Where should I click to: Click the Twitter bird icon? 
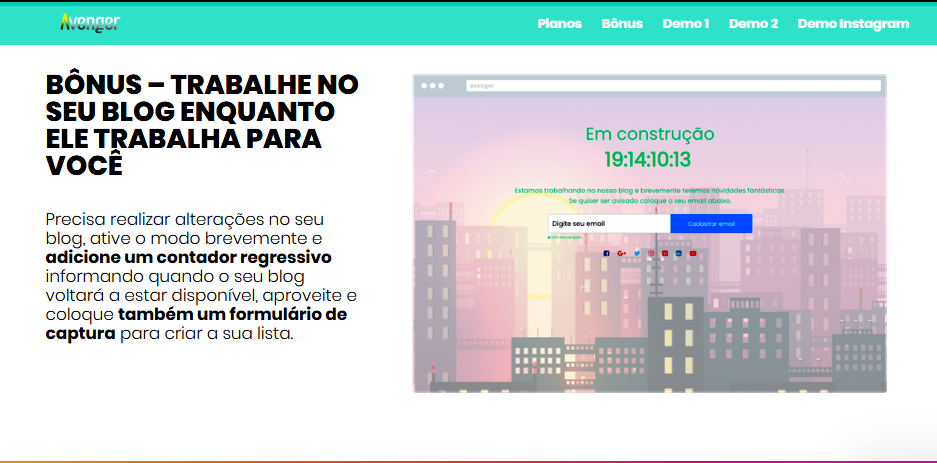pos(636,253)
